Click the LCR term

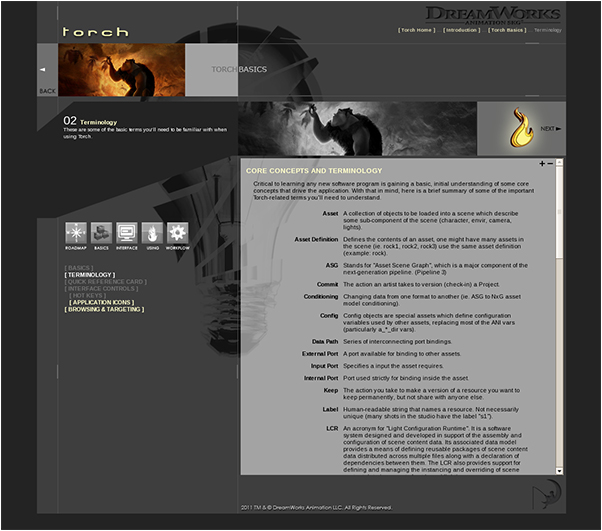(x=332, y=428)
